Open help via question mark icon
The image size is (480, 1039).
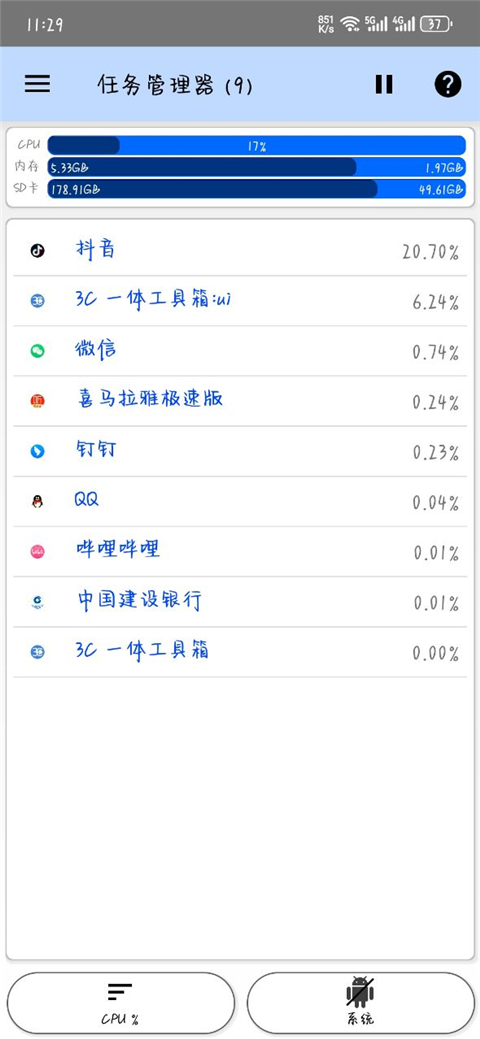click(x=448, y=84)
